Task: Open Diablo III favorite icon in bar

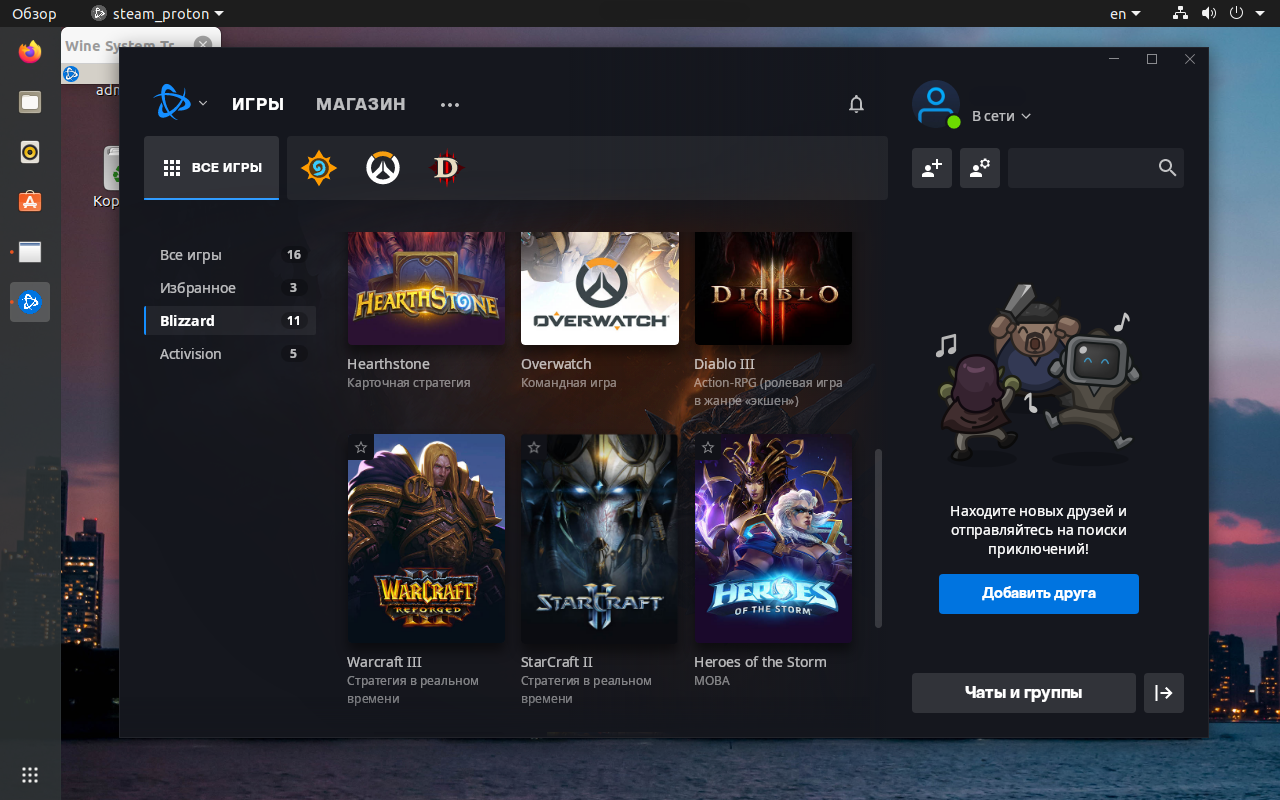Action: [x=446, y=168]
